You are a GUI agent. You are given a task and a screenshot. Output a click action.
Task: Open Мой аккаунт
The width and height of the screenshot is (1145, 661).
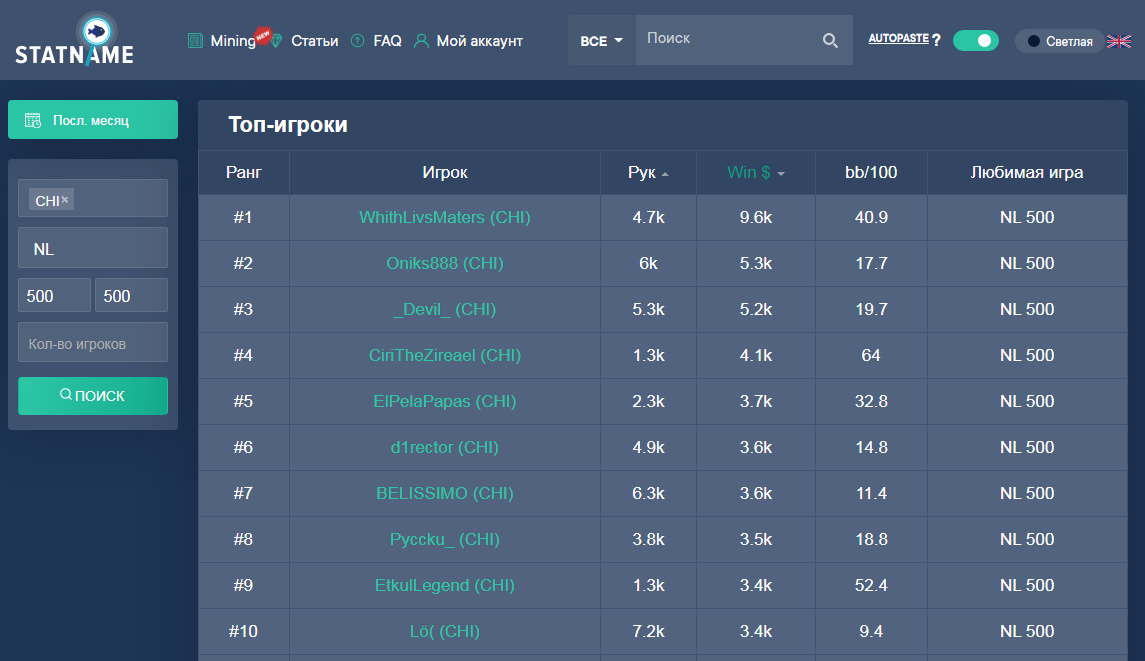tap(480, 41)
